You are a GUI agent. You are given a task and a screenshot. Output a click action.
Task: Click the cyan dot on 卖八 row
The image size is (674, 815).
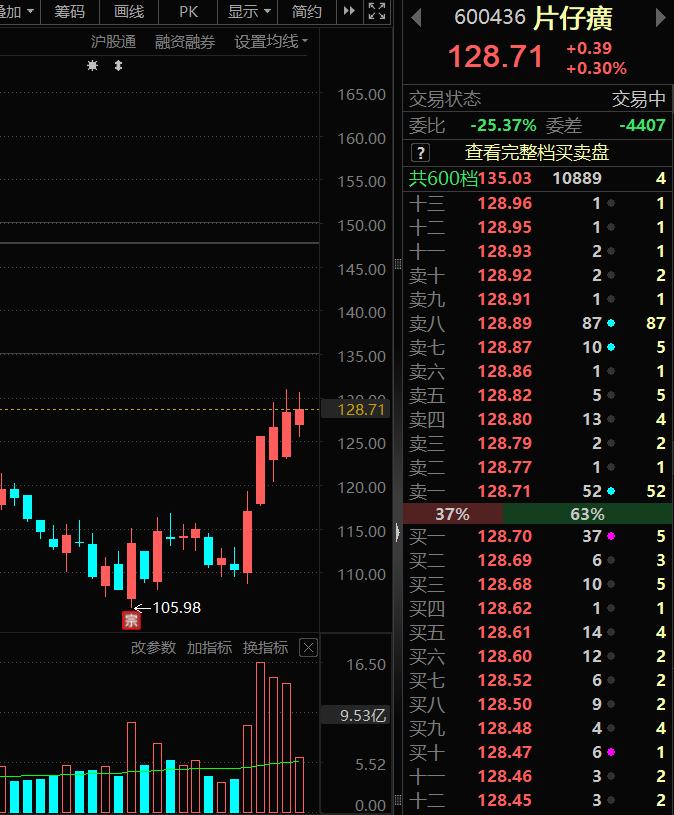(x=611, y=323)
